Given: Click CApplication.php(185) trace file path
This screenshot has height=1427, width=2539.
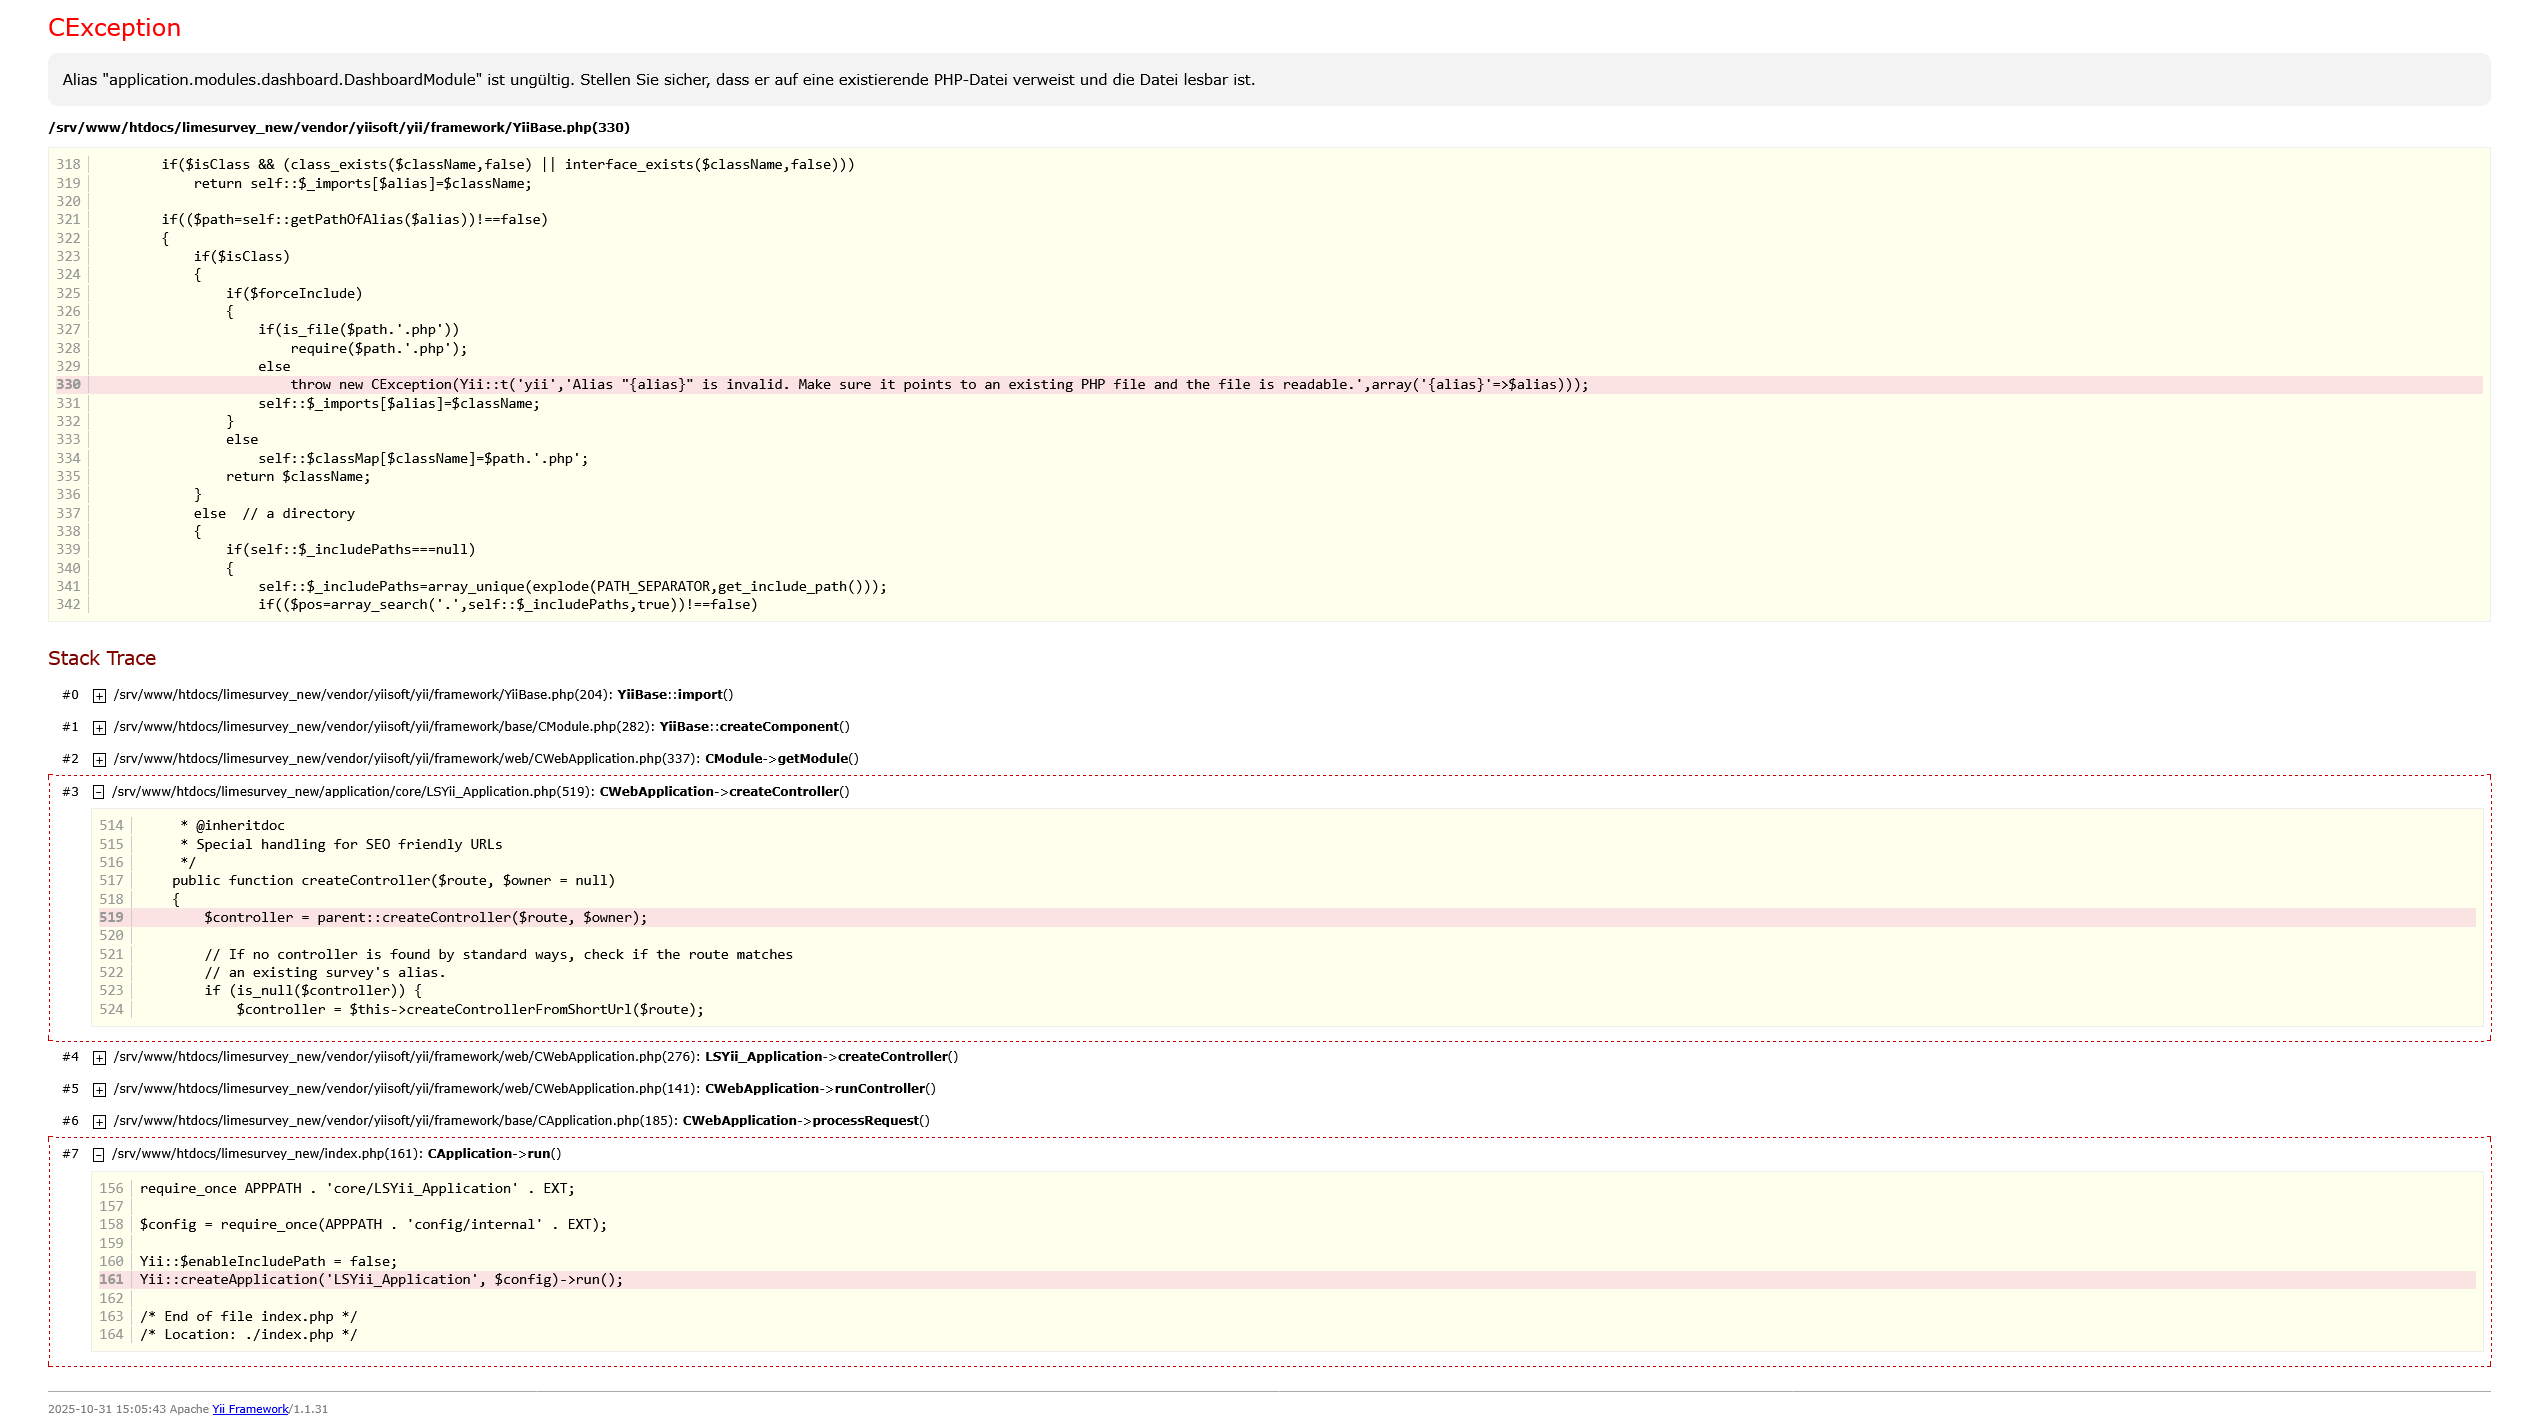Looking at the screenshot, I should pos(395,1121).
